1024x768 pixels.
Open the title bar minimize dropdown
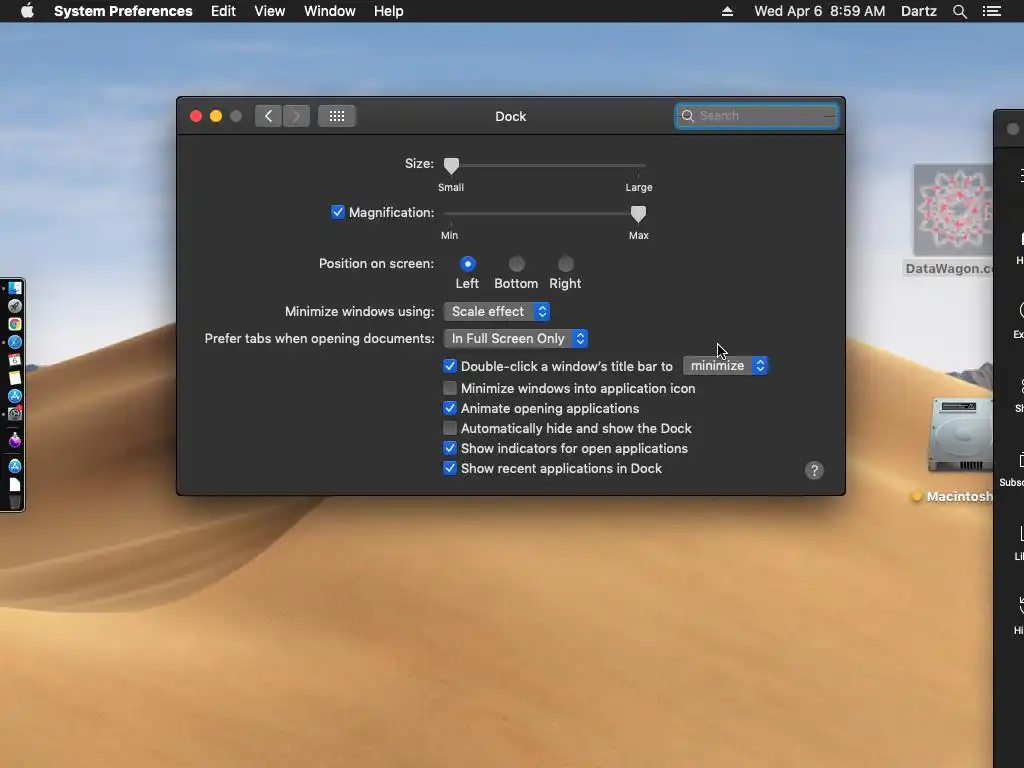click(726, 366)
